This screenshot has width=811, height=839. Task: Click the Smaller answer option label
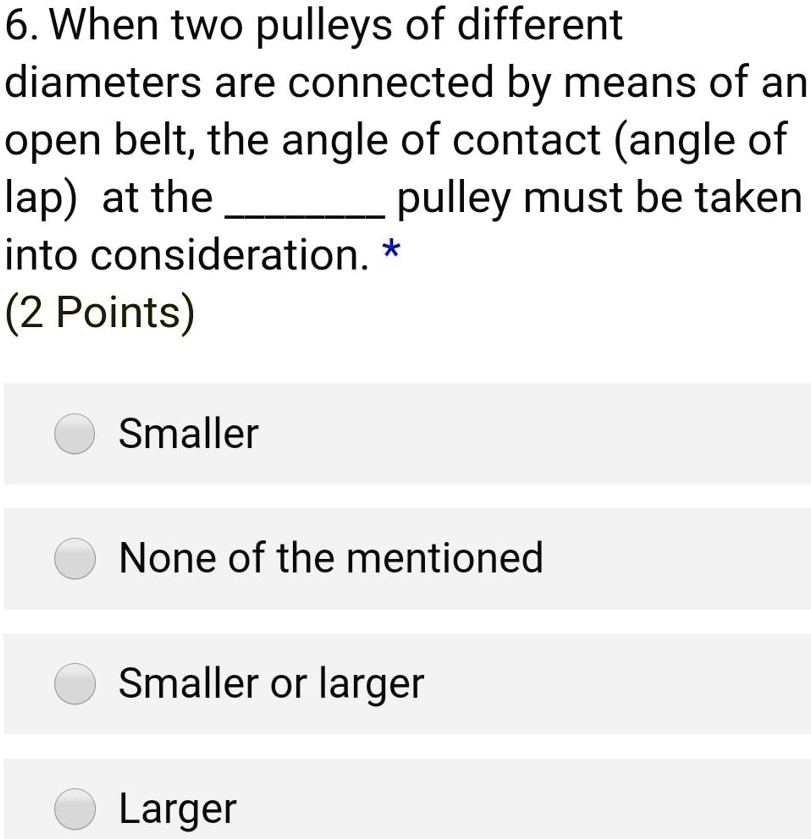[x=188, y=434]
